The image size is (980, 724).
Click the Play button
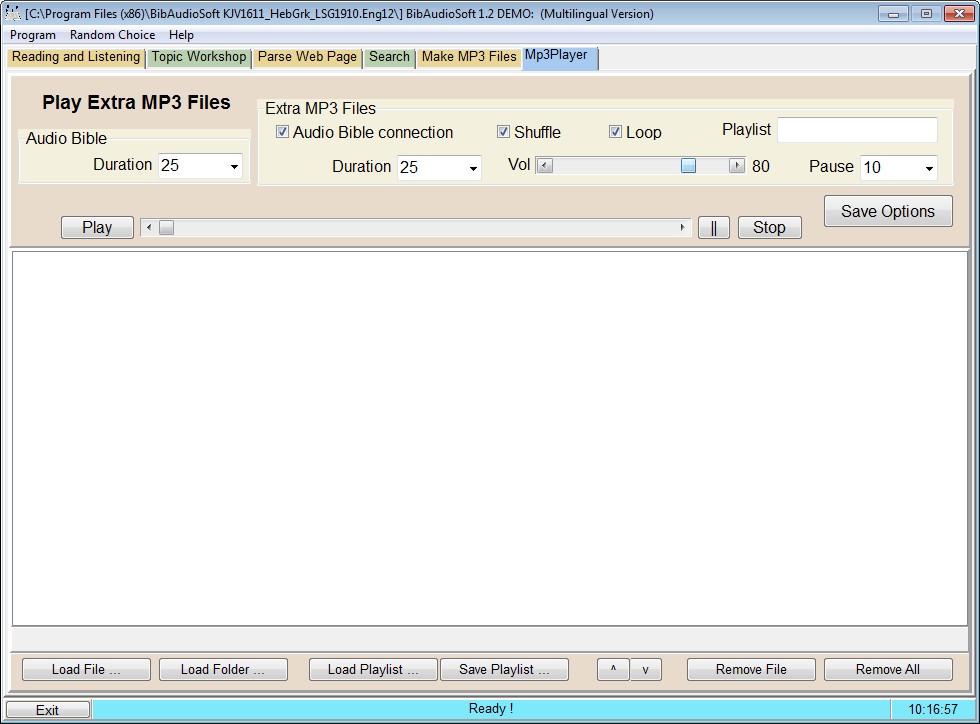[x=98, y=228]
